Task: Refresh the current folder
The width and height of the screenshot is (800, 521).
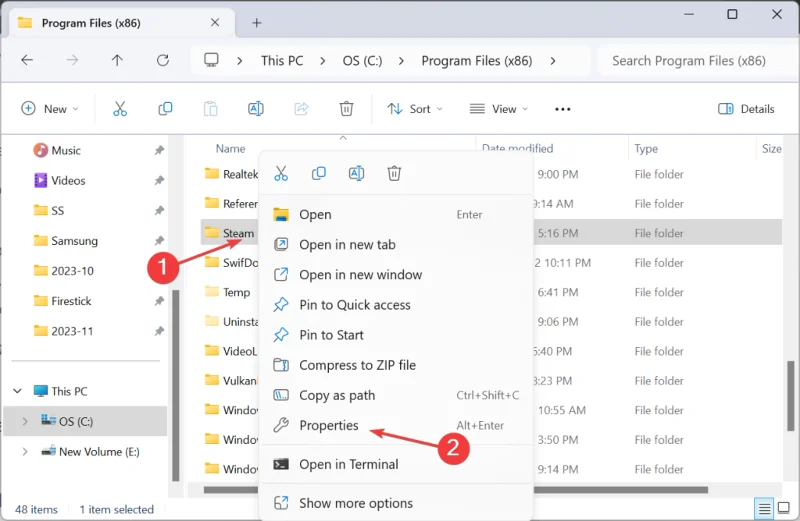Action: [x=163, y=60]
